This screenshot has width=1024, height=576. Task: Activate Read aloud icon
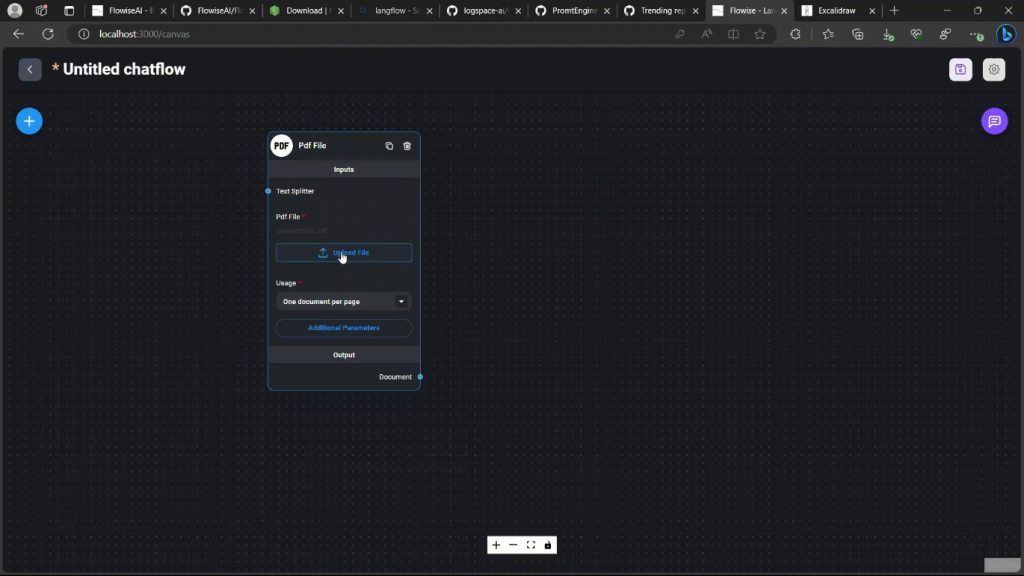(x=707, y=34)
